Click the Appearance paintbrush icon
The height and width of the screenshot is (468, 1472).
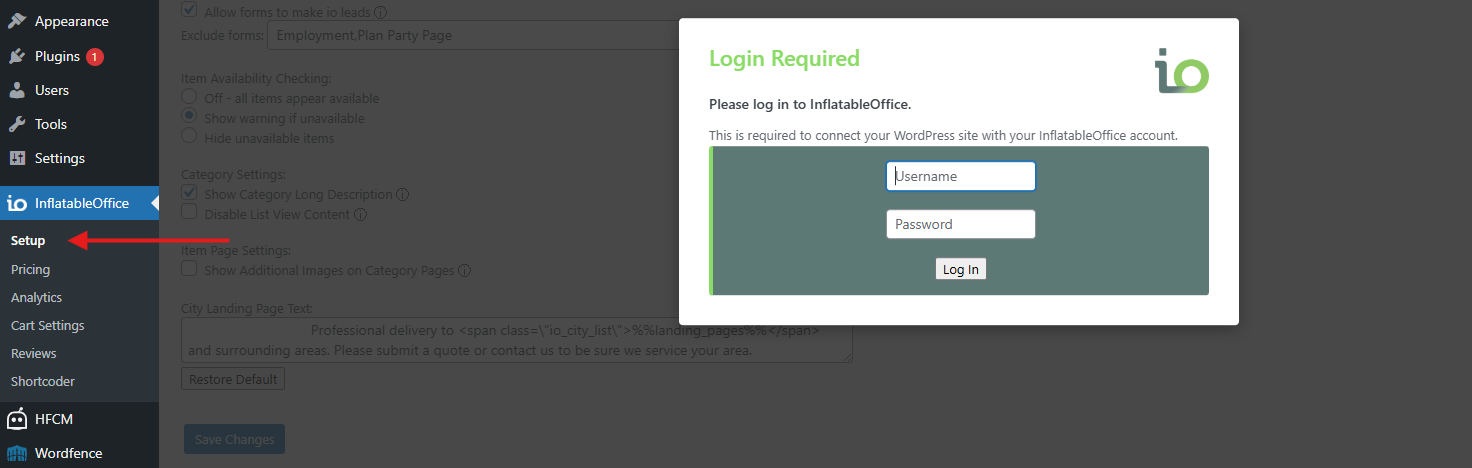coord(17,21)
